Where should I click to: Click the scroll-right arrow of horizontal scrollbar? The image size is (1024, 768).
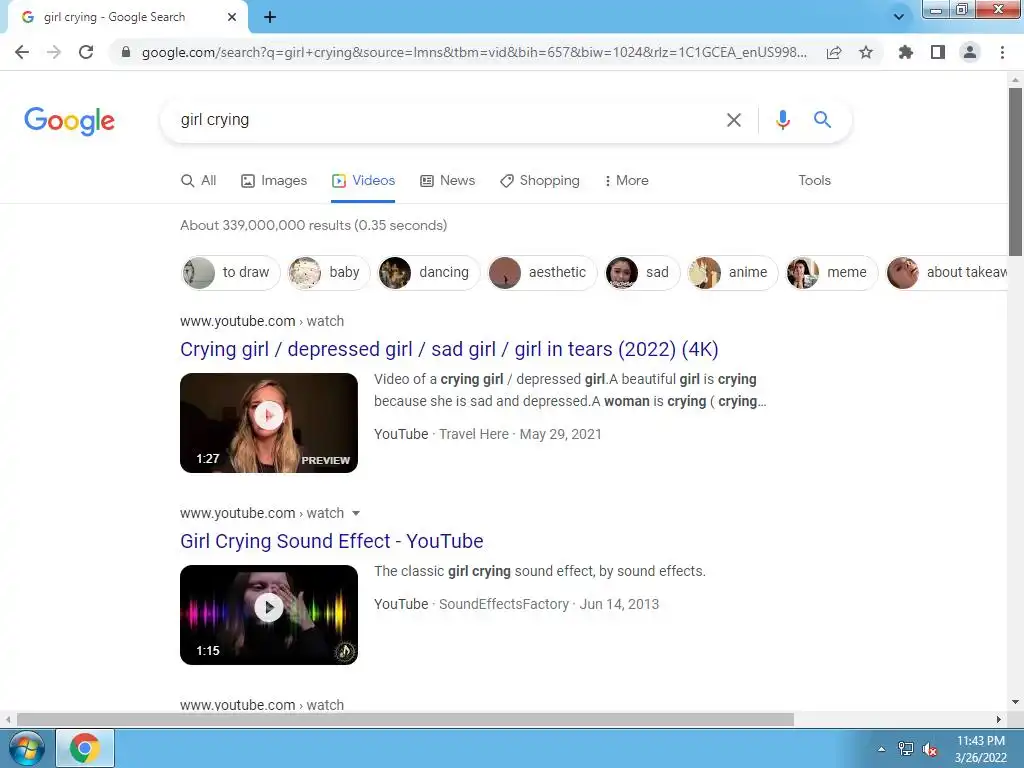point(999,719)
